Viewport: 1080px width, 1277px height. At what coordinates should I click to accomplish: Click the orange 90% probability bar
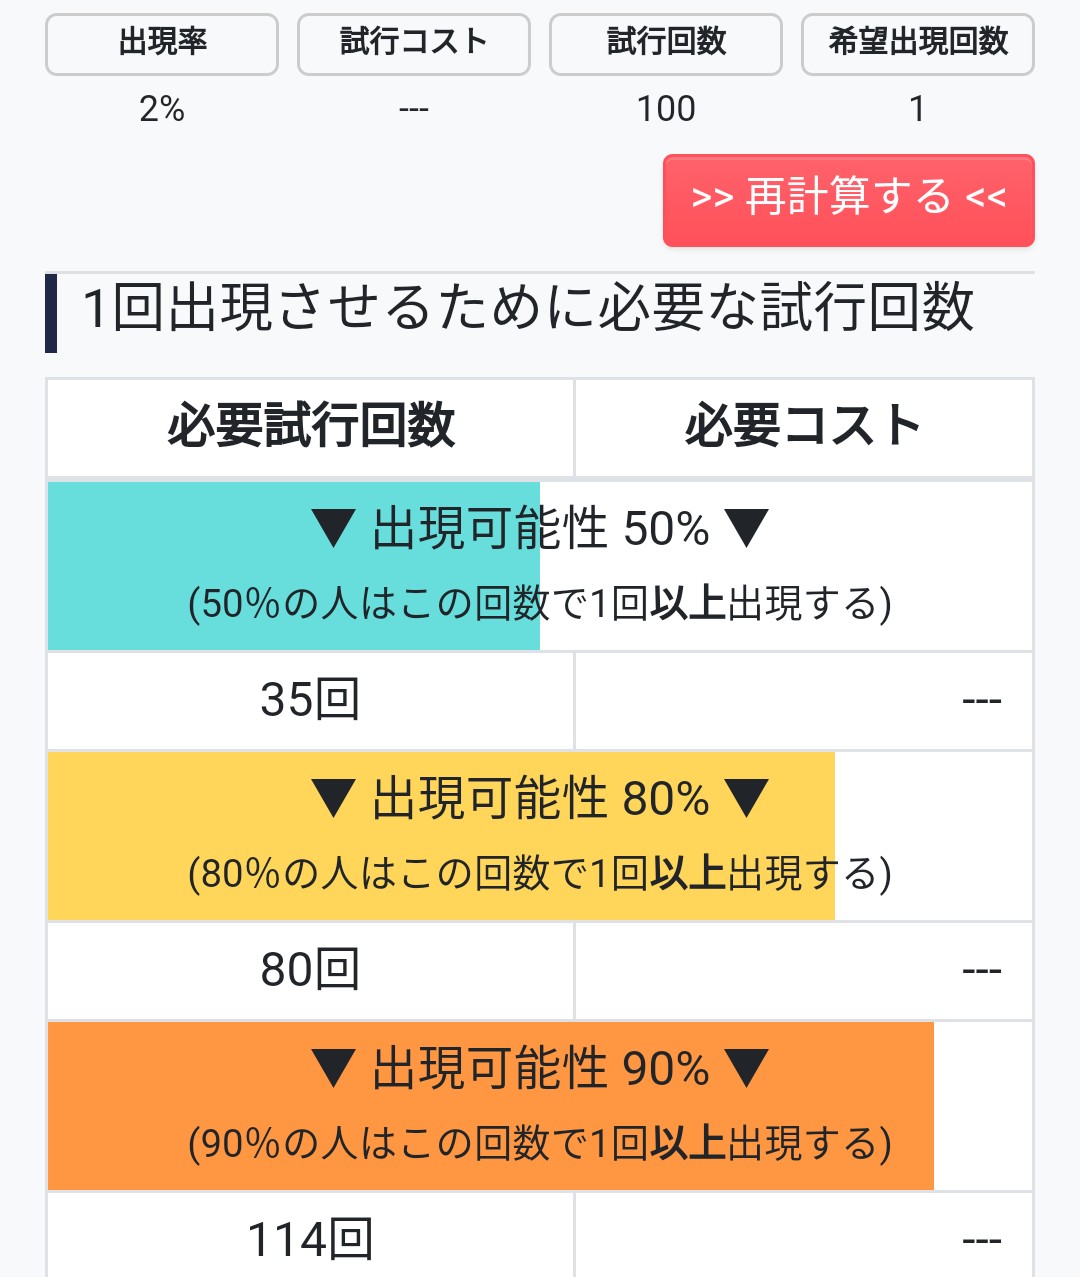tap(490, 1106)
